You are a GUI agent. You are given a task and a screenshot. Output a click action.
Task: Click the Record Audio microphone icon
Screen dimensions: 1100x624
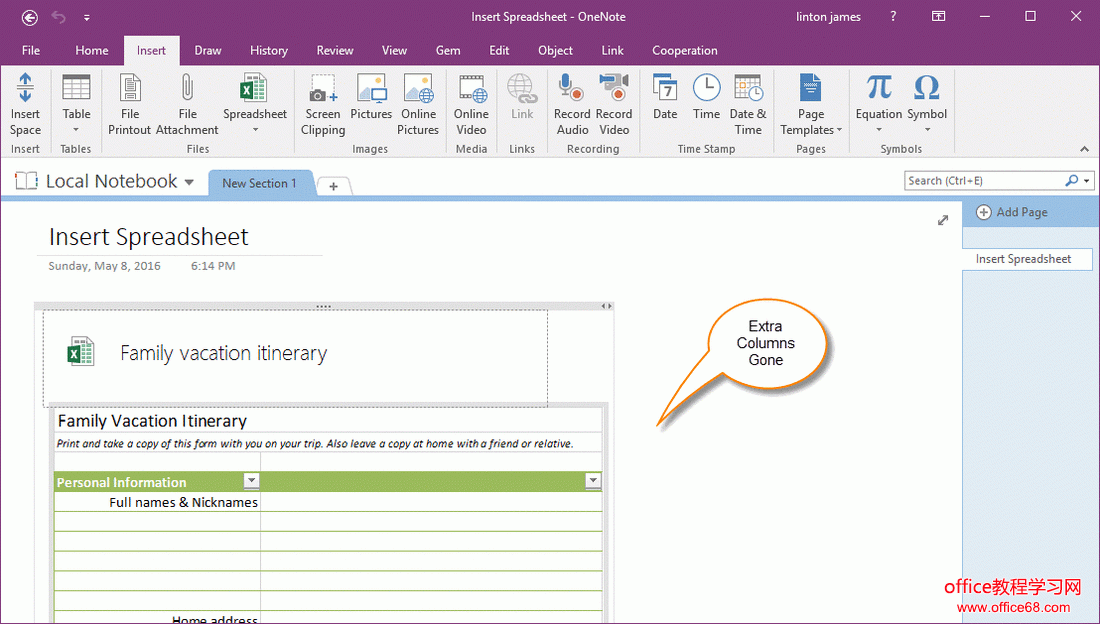click(572, 88)
